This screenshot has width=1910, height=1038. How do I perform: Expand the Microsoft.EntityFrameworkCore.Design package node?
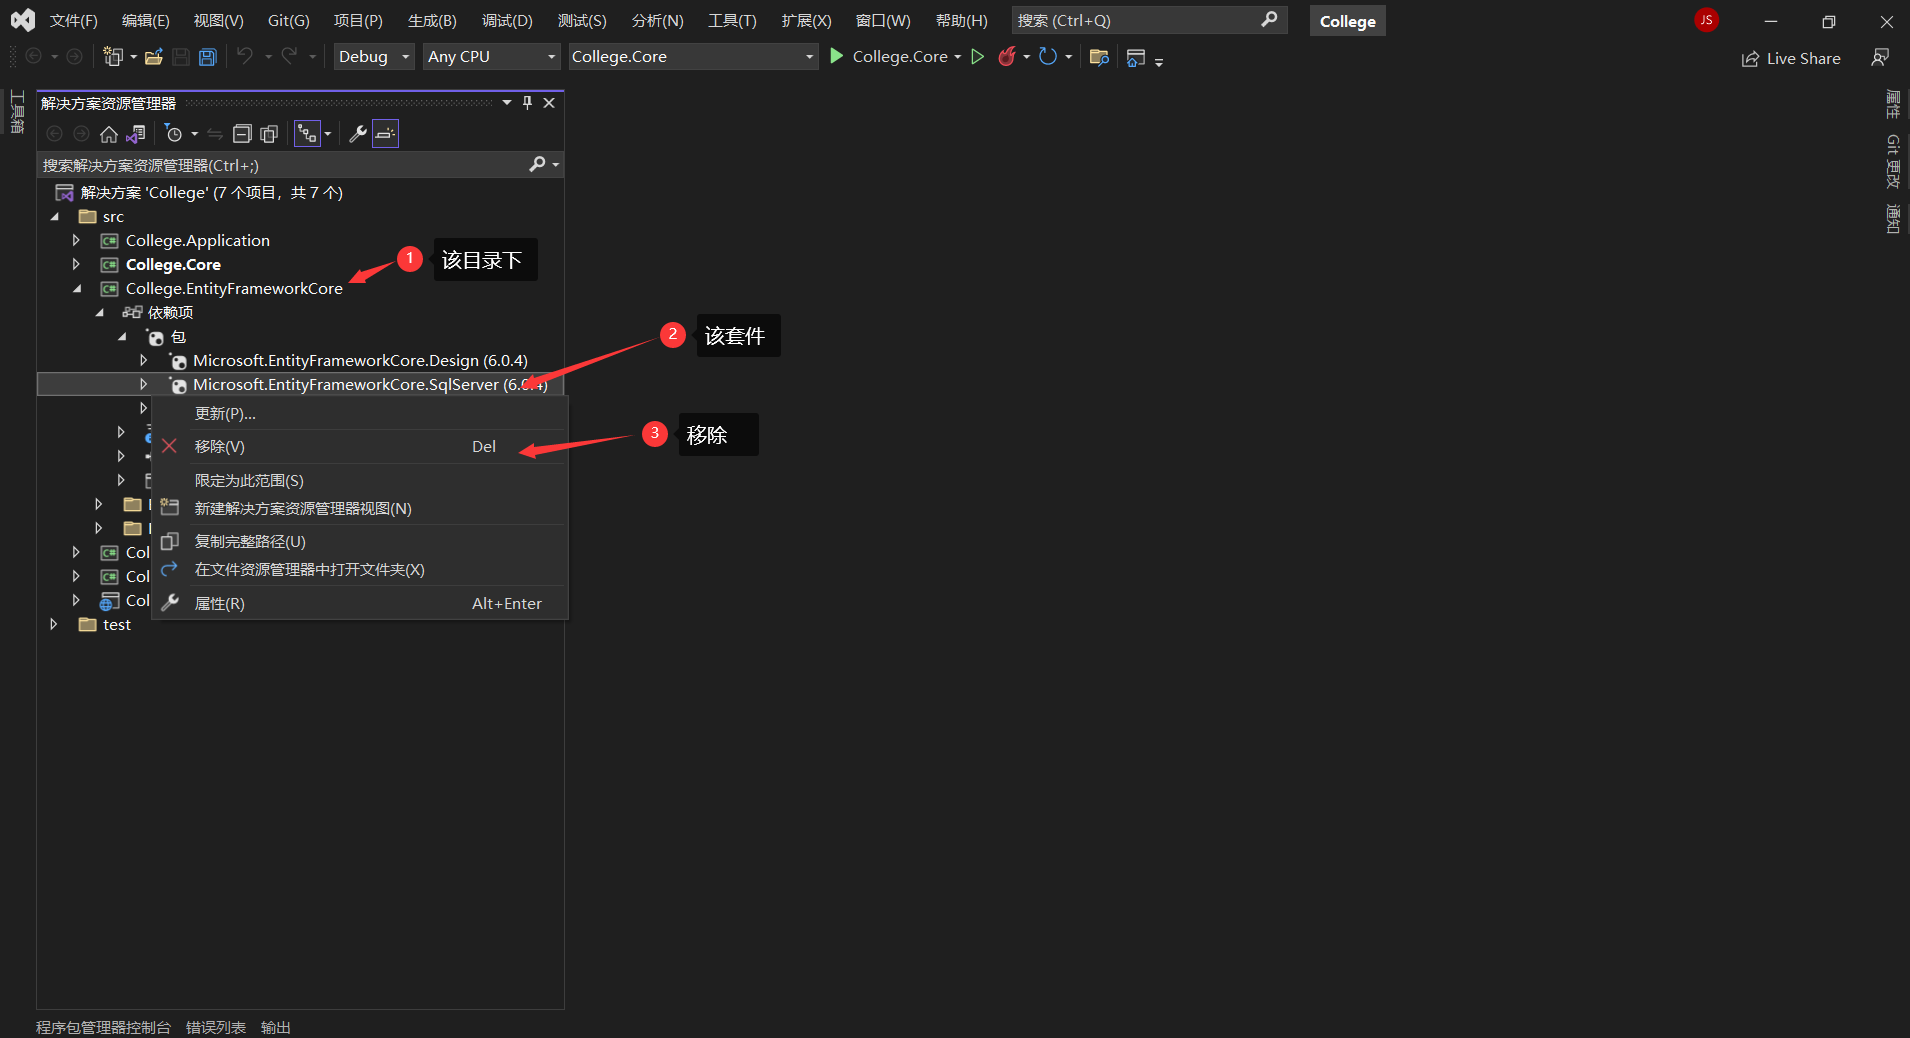click(143, 361)
